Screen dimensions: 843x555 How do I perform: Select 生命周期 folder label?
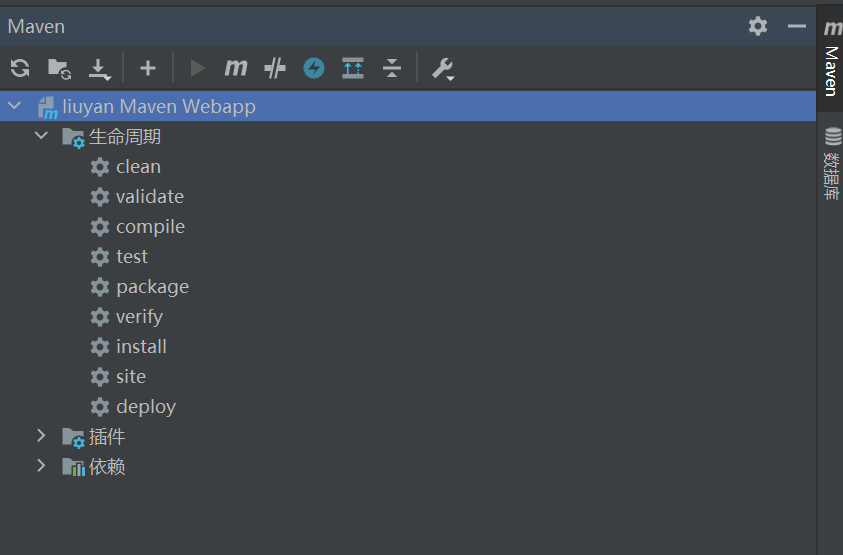[125, 137]
